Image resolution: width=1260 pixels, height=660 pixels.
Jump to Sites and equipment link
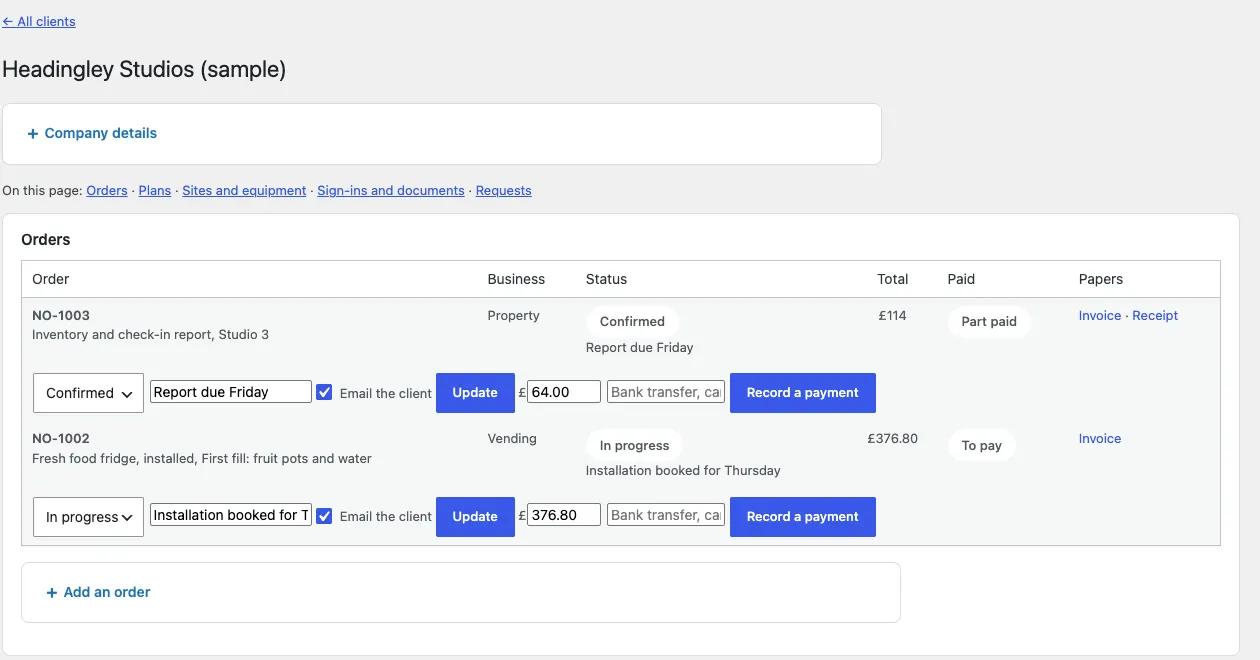click(244, 190)
